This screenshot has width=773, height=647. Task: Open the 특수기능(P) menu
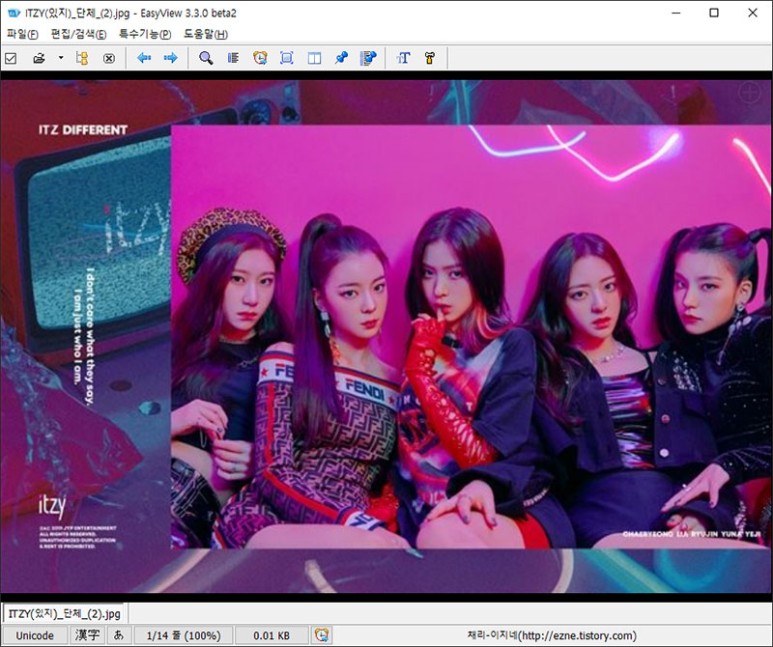145,34
